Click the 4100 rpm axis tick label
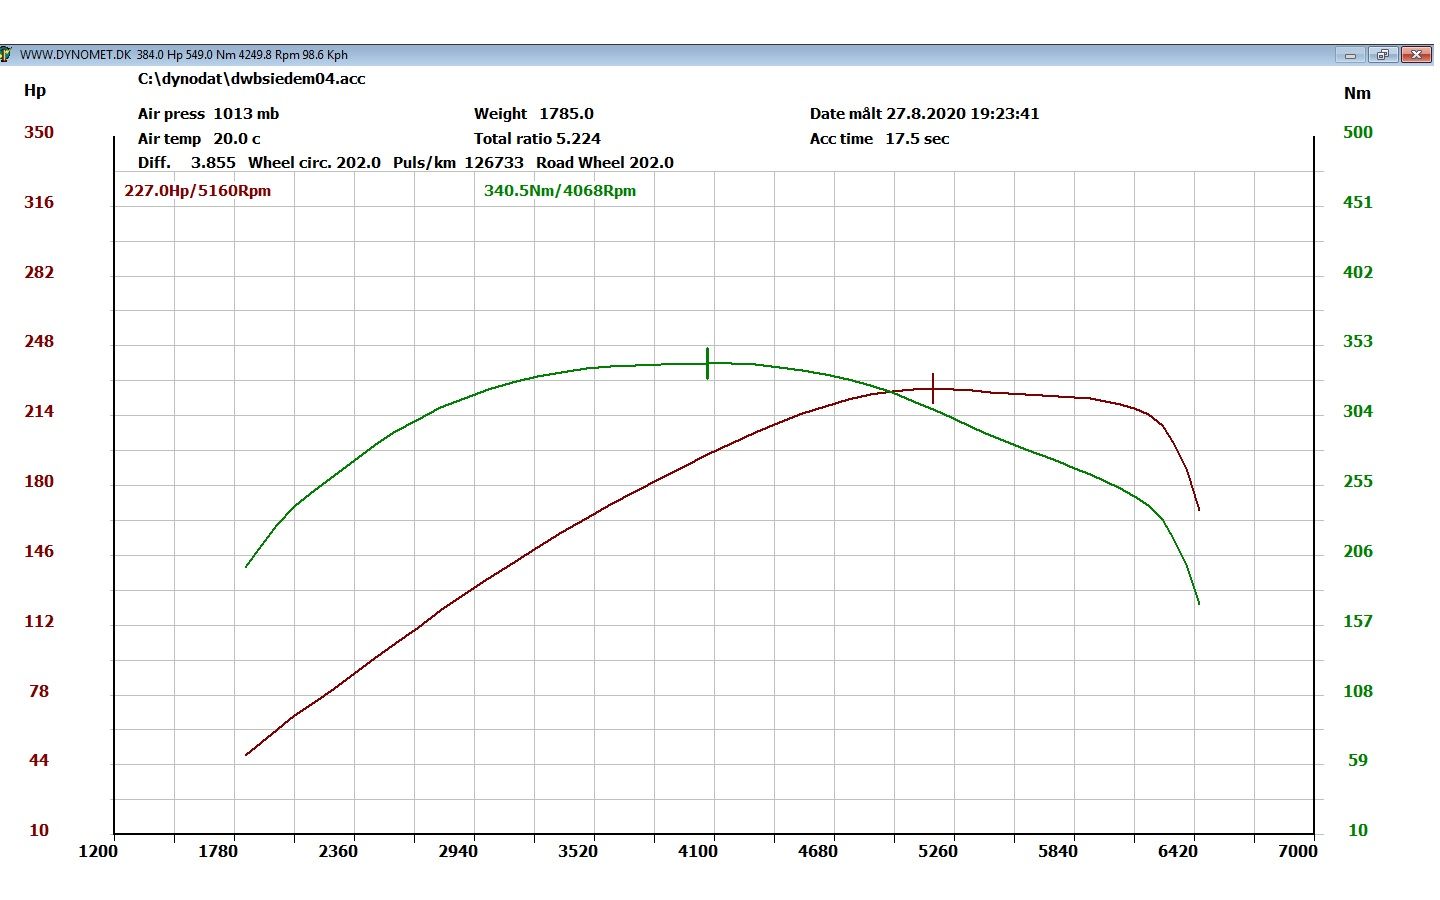The image size is (1440, 900). coord(698,851)
